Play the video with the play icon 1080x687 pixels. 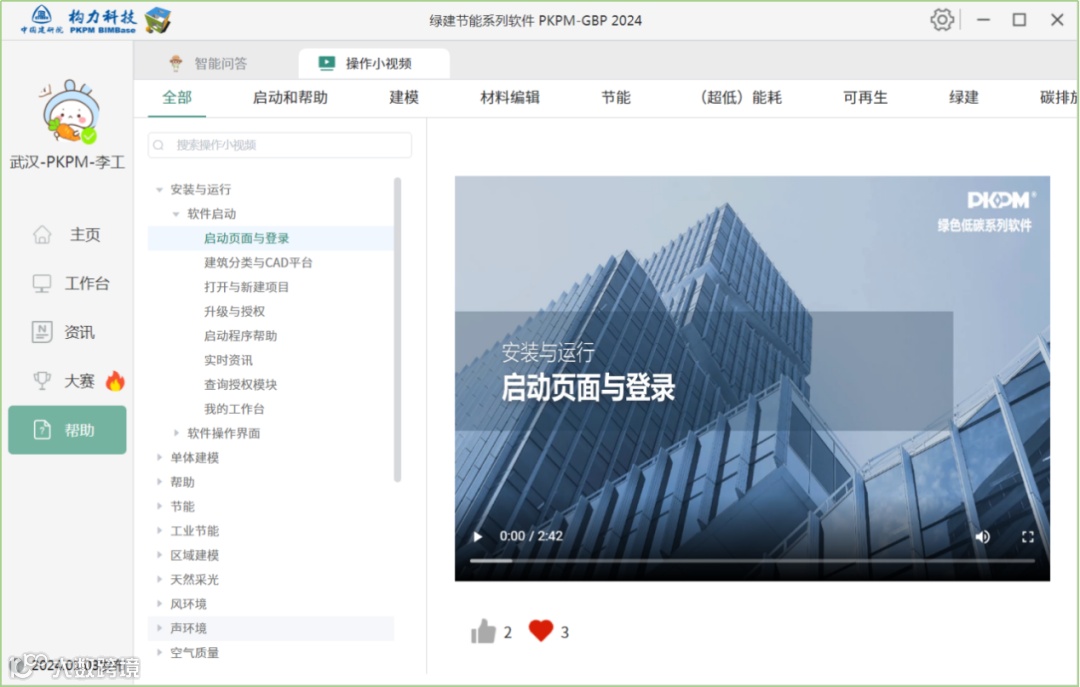477,537
